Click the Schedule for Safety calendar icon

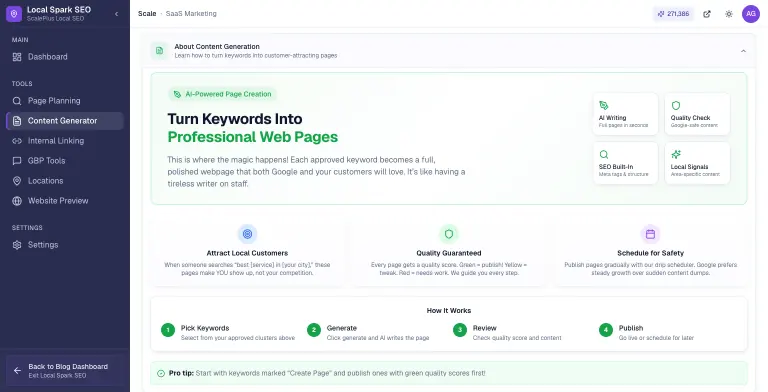pyautogui.click(x=650, y=234)
